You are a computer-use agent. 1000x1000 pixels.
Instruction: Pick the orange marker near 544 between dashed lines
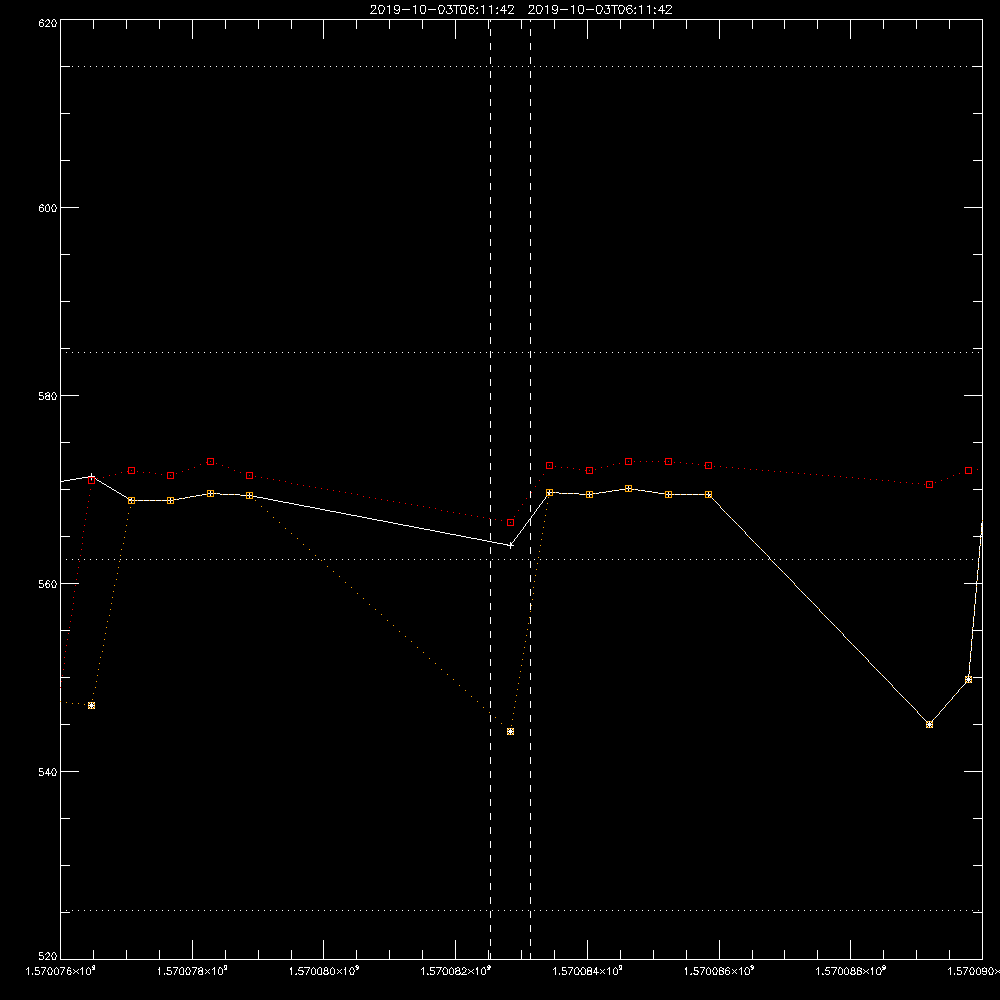tap(510, 732)
